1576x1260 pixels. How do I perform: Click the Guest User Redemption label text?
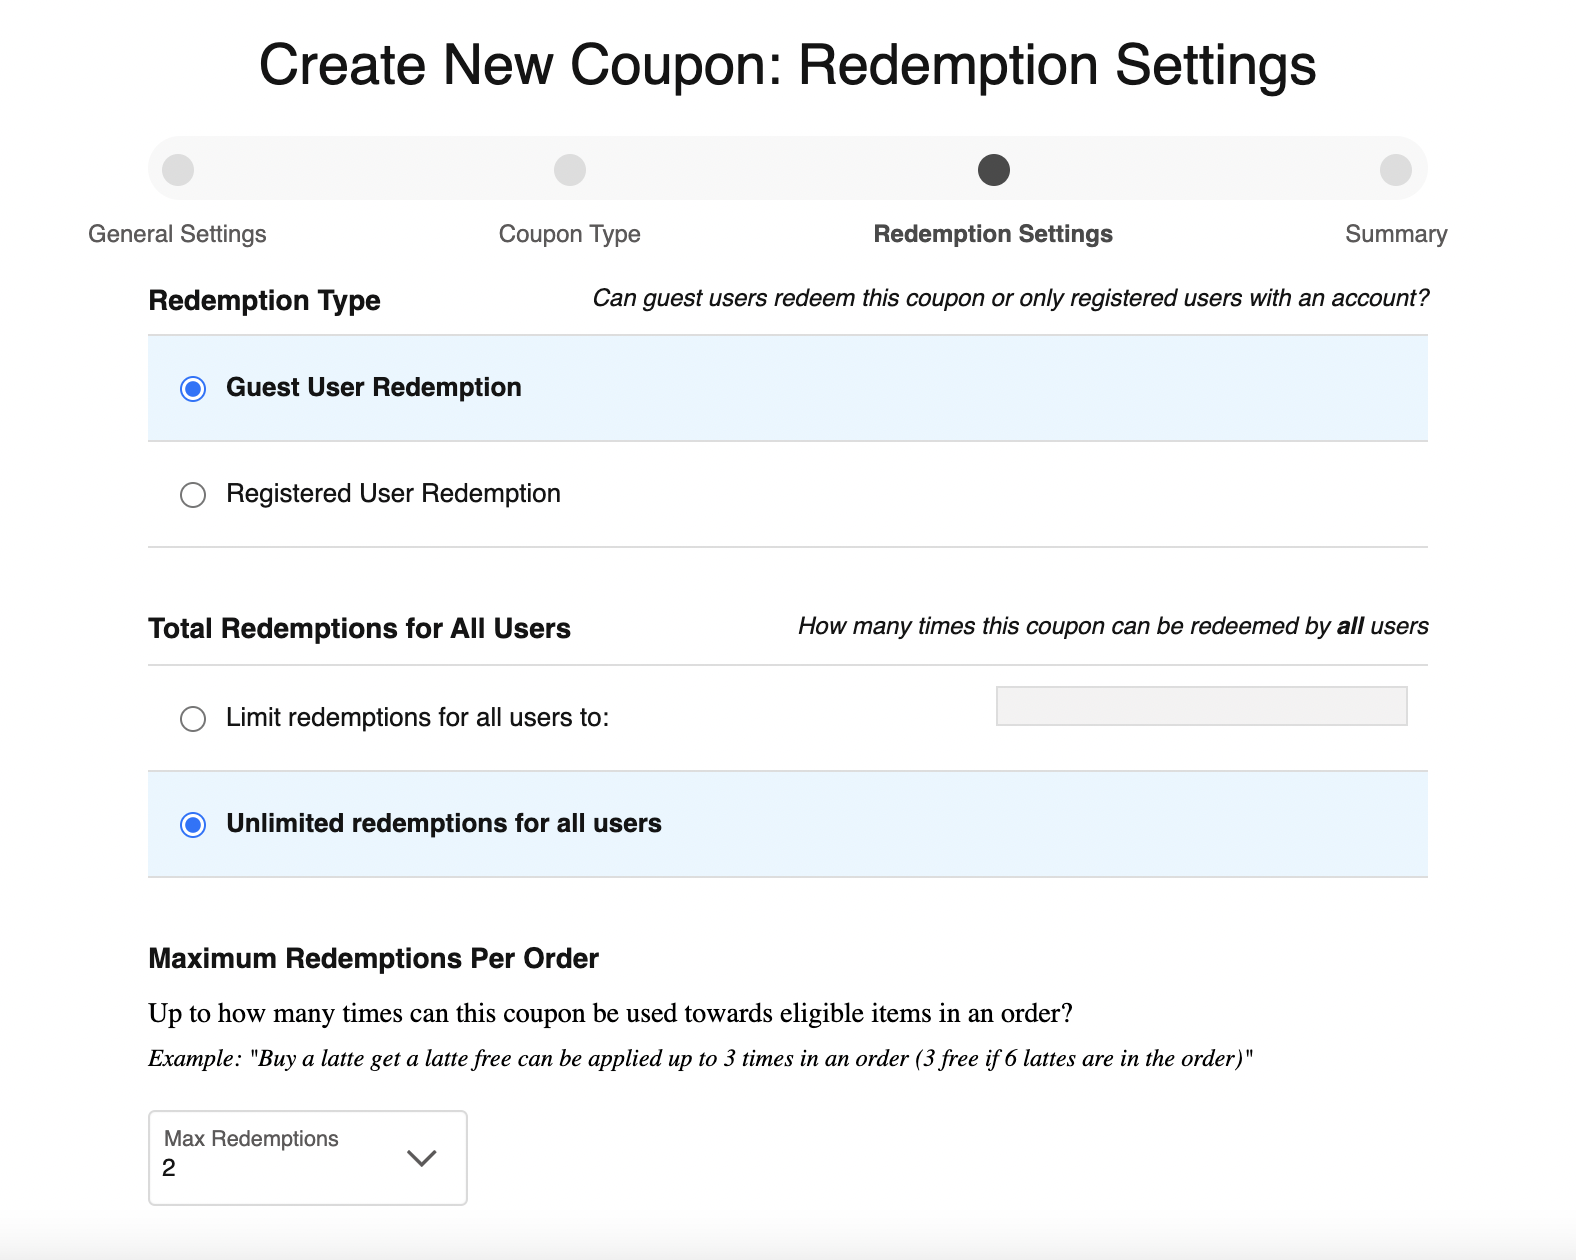(x=373, y=388)
